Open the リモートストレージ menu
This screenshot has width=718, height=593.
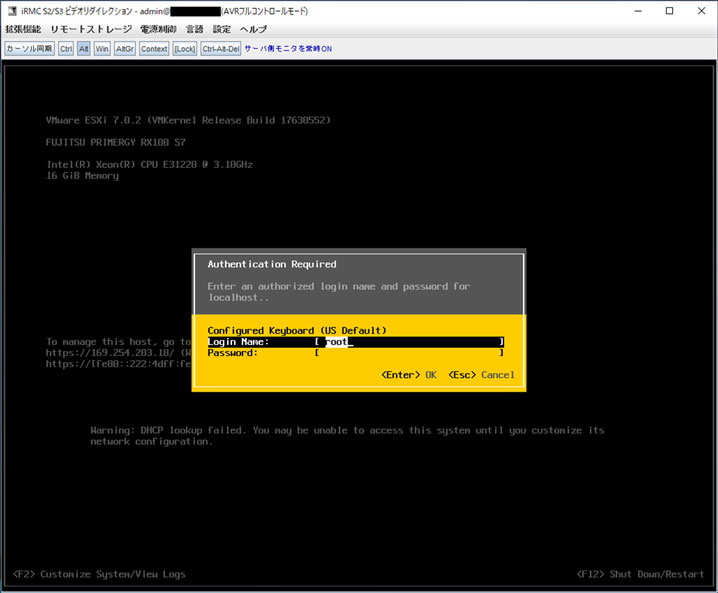(91, 29)
